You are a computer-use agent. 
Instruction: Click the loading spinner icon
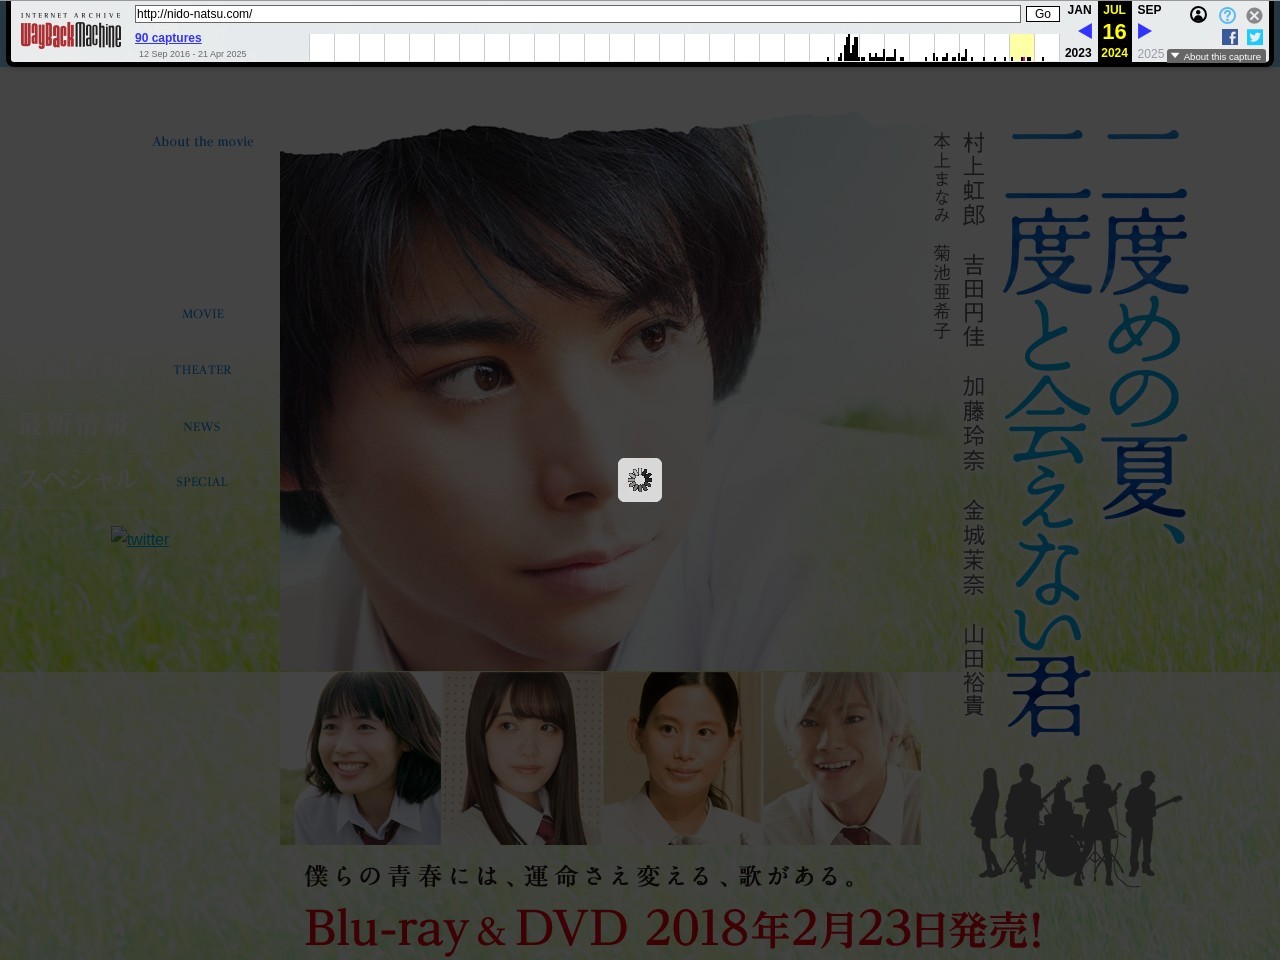click(640, 480)
